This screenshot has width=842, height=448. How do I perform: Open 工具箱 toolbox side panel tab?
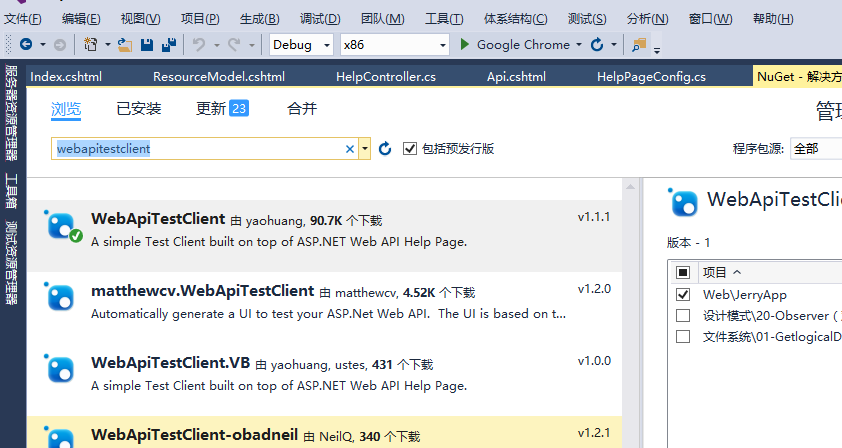[x=12, y=191]
